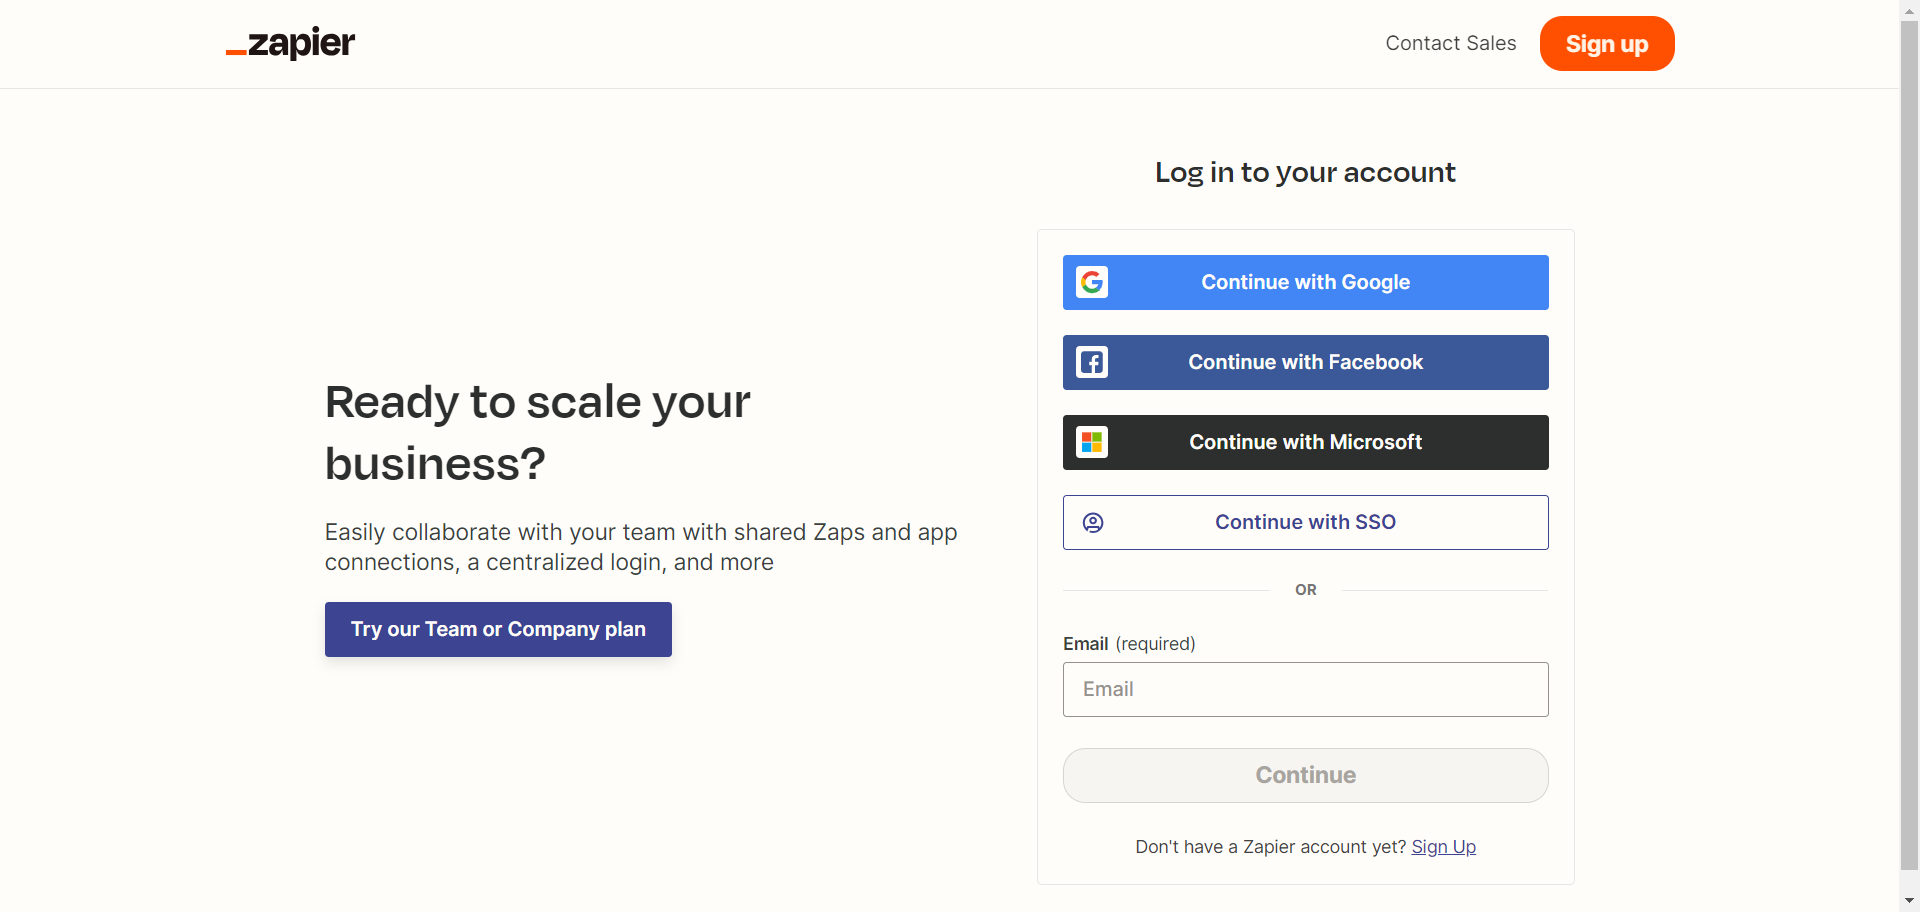
Task: Click the orange Sign up button
Action: (1607, 44)
